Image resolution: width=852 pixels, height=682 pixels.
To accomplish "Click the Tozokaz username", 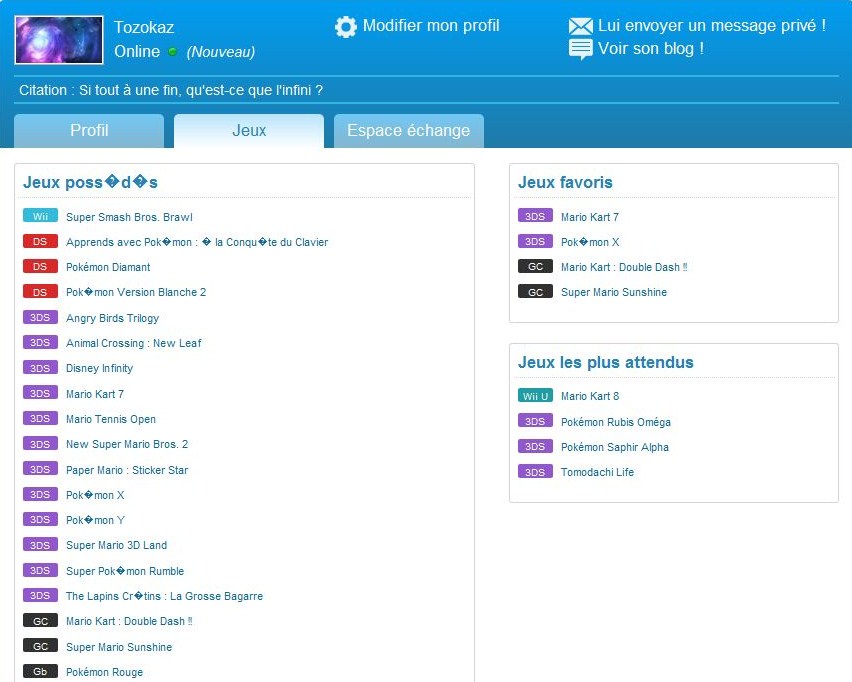I will (144, 27).
